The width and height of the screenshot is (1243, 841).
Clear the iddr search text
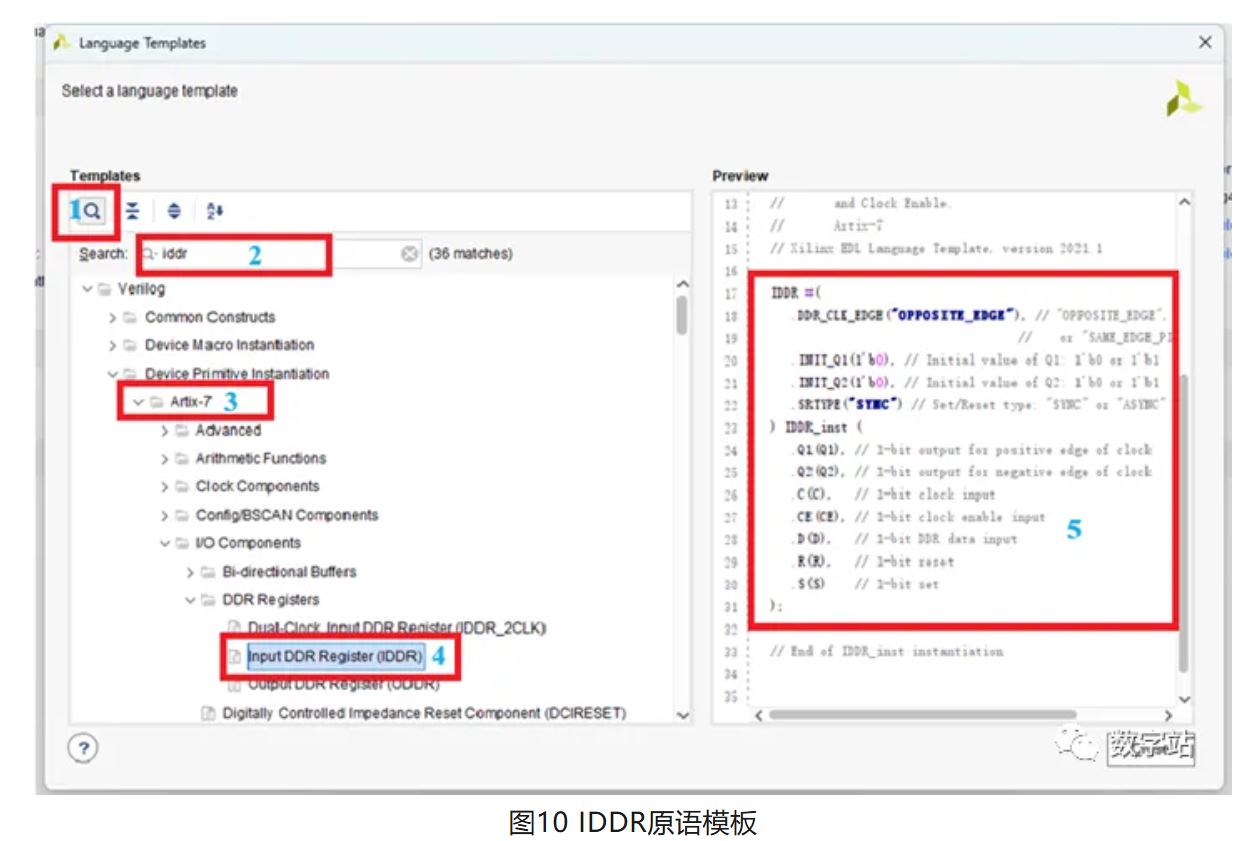(410, 254)
